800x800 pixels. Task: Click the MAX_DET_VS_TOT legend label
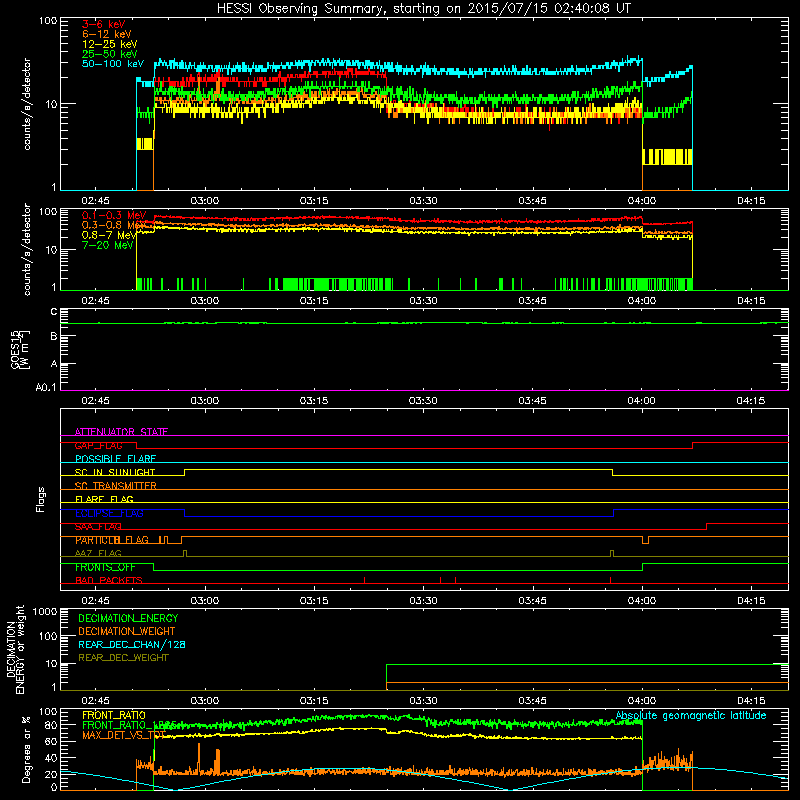click(x=123, y=735)
